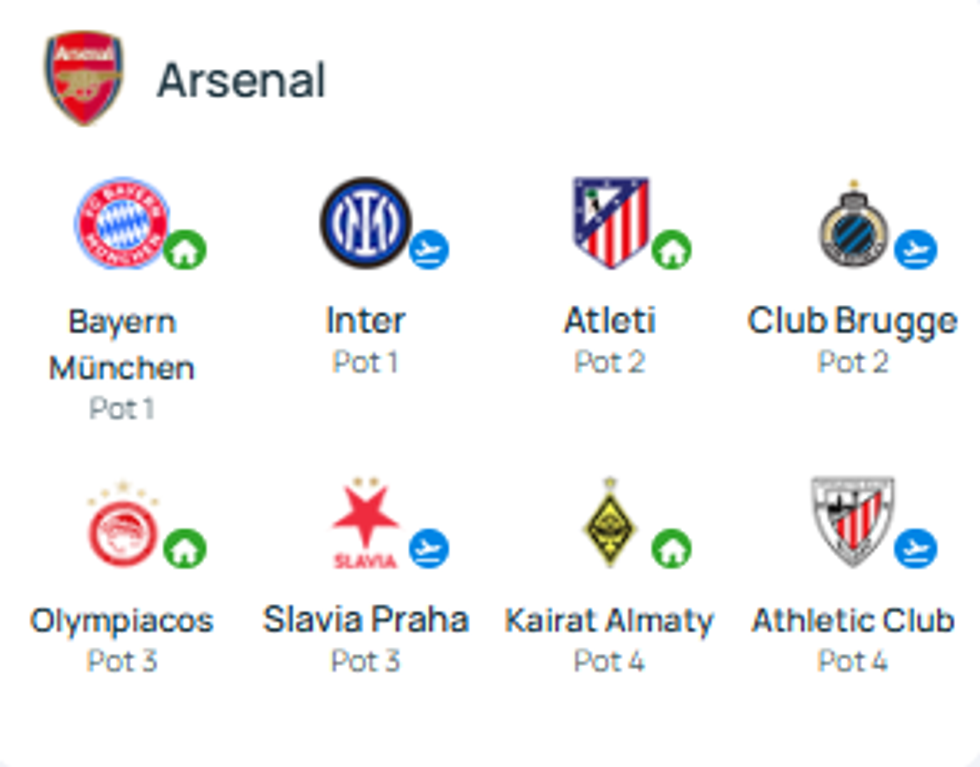Click home icon beside Bayern München logo
Image resolution: width=980 pixels, height=767 pixels.
[x=185, y=250]
